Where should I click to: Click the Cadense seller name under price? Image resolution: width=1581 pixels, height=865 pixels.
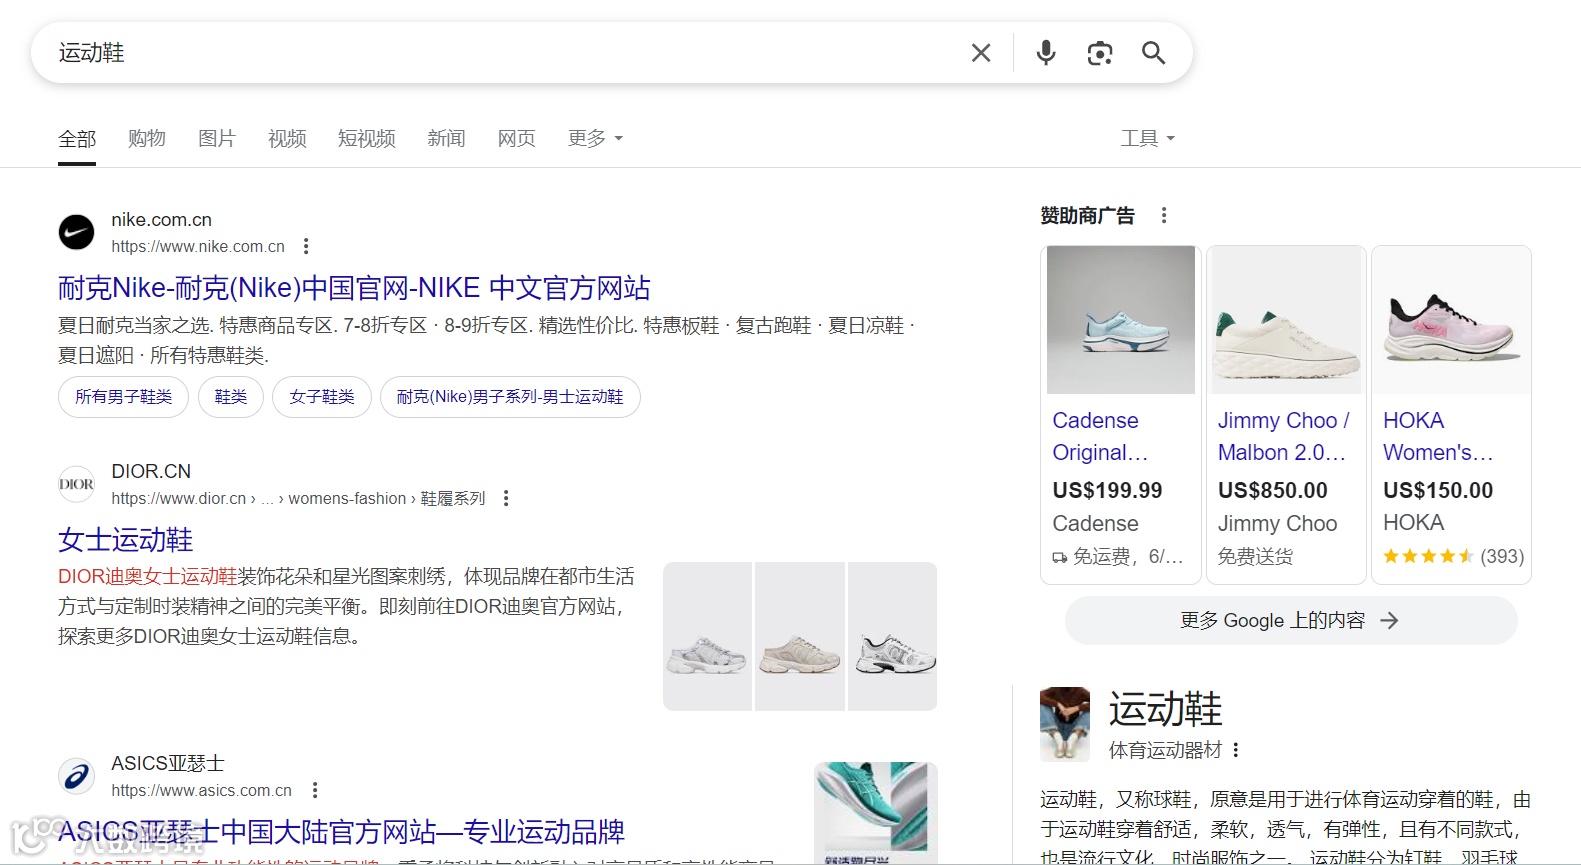pos(1095,524)
